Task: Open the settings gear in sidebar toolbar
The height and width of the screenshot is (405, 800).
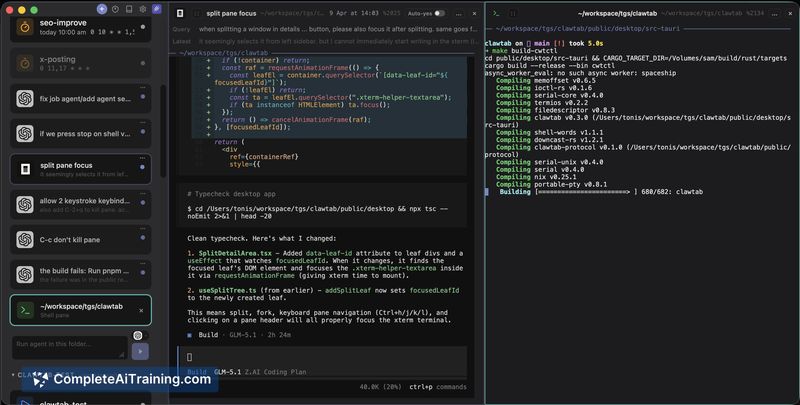Action: pos(143,9)
